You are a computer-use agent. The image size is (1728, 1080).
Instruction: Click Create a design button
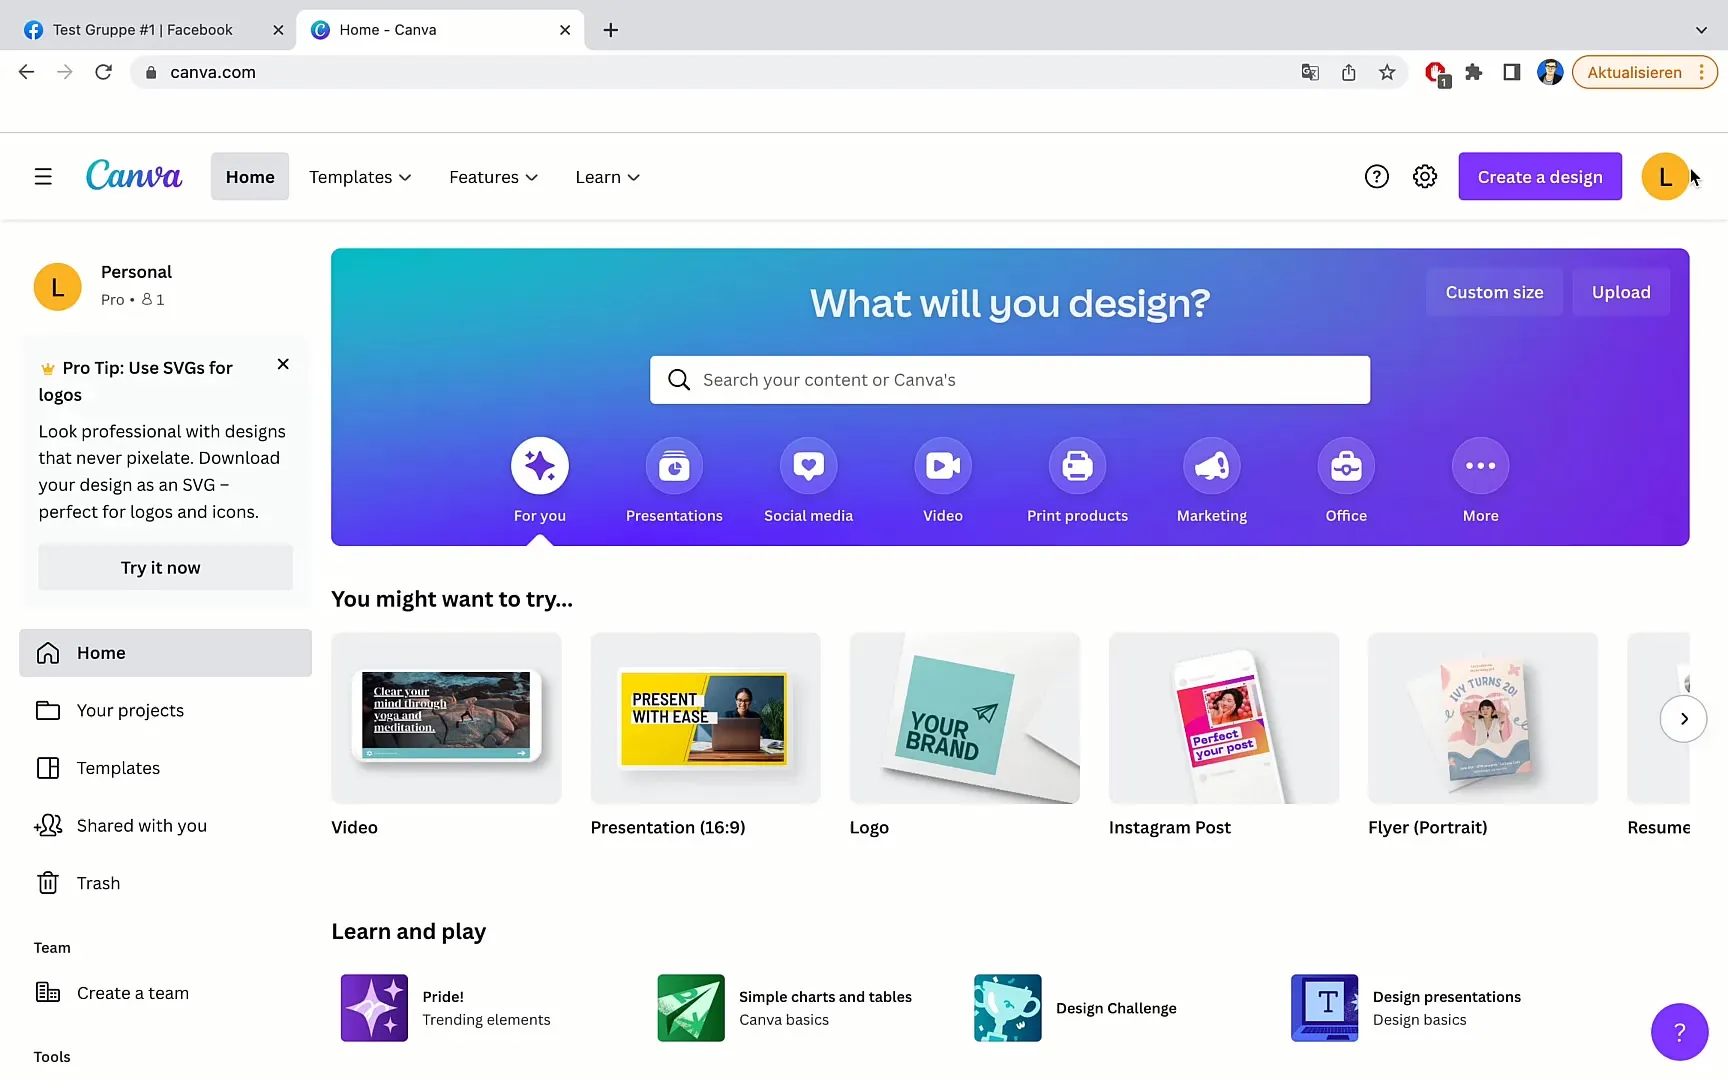click(x=1540, y=177)
